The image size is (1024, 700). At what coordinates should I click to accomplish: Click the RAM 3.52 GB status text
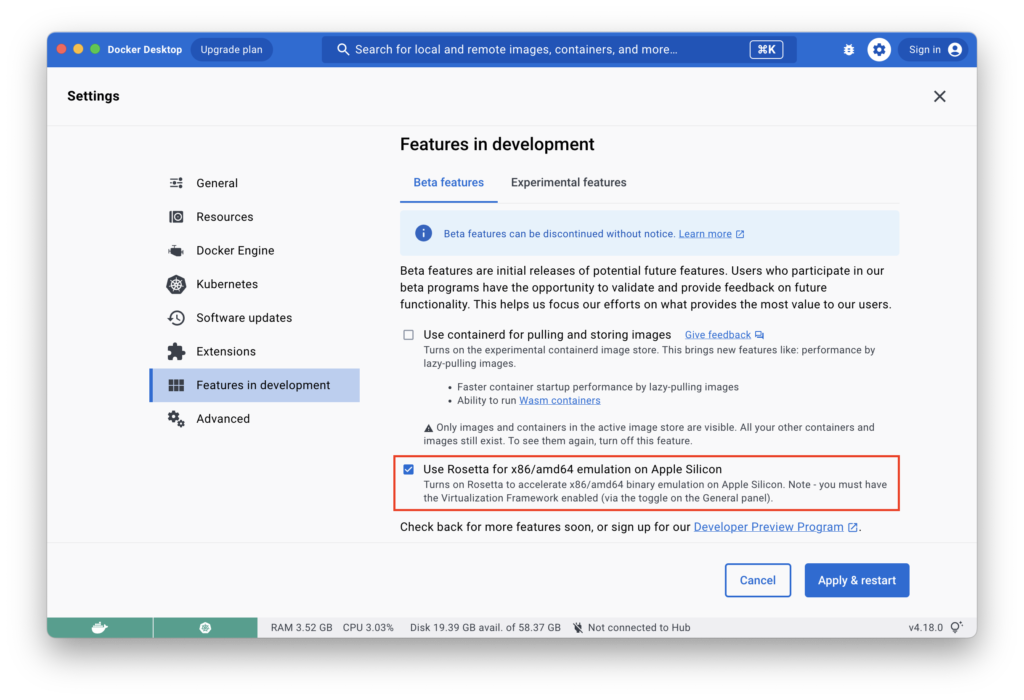(302, 628)
